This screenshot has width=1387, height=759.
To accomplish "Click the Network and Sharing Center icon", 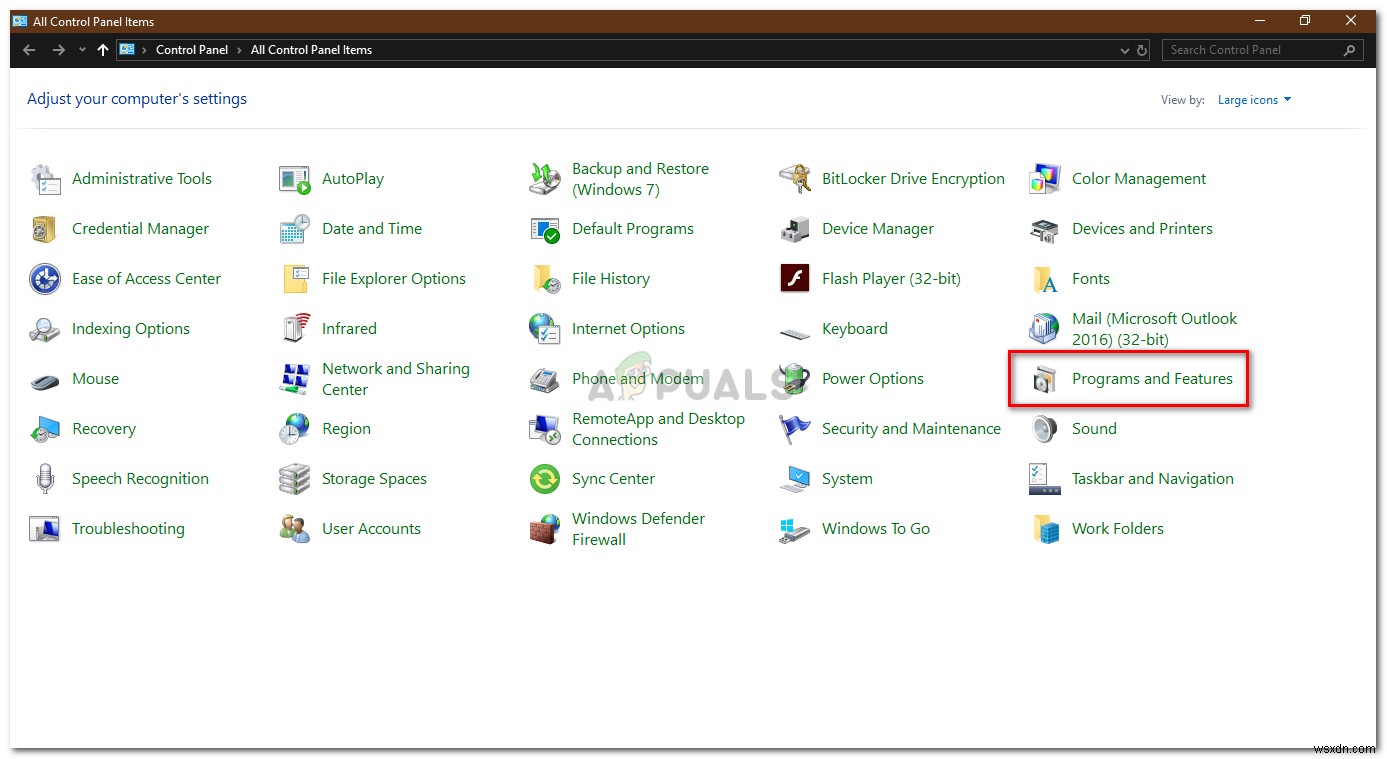I will [x=295, y=379].
